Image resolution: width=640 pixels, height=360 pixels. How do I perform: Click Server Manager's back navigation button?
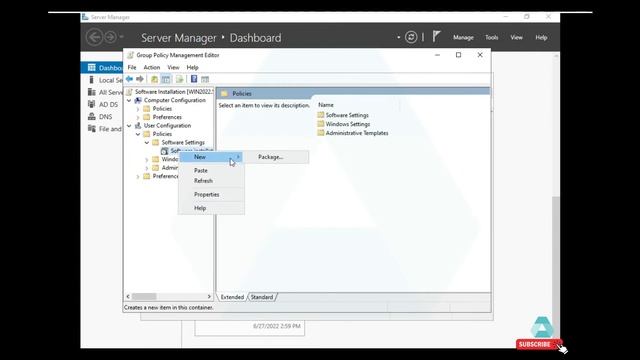point(94,37)
